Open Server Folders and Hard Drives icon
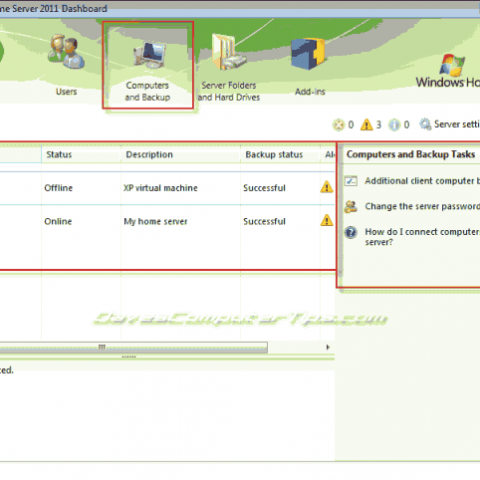 [x=229, y=52]
